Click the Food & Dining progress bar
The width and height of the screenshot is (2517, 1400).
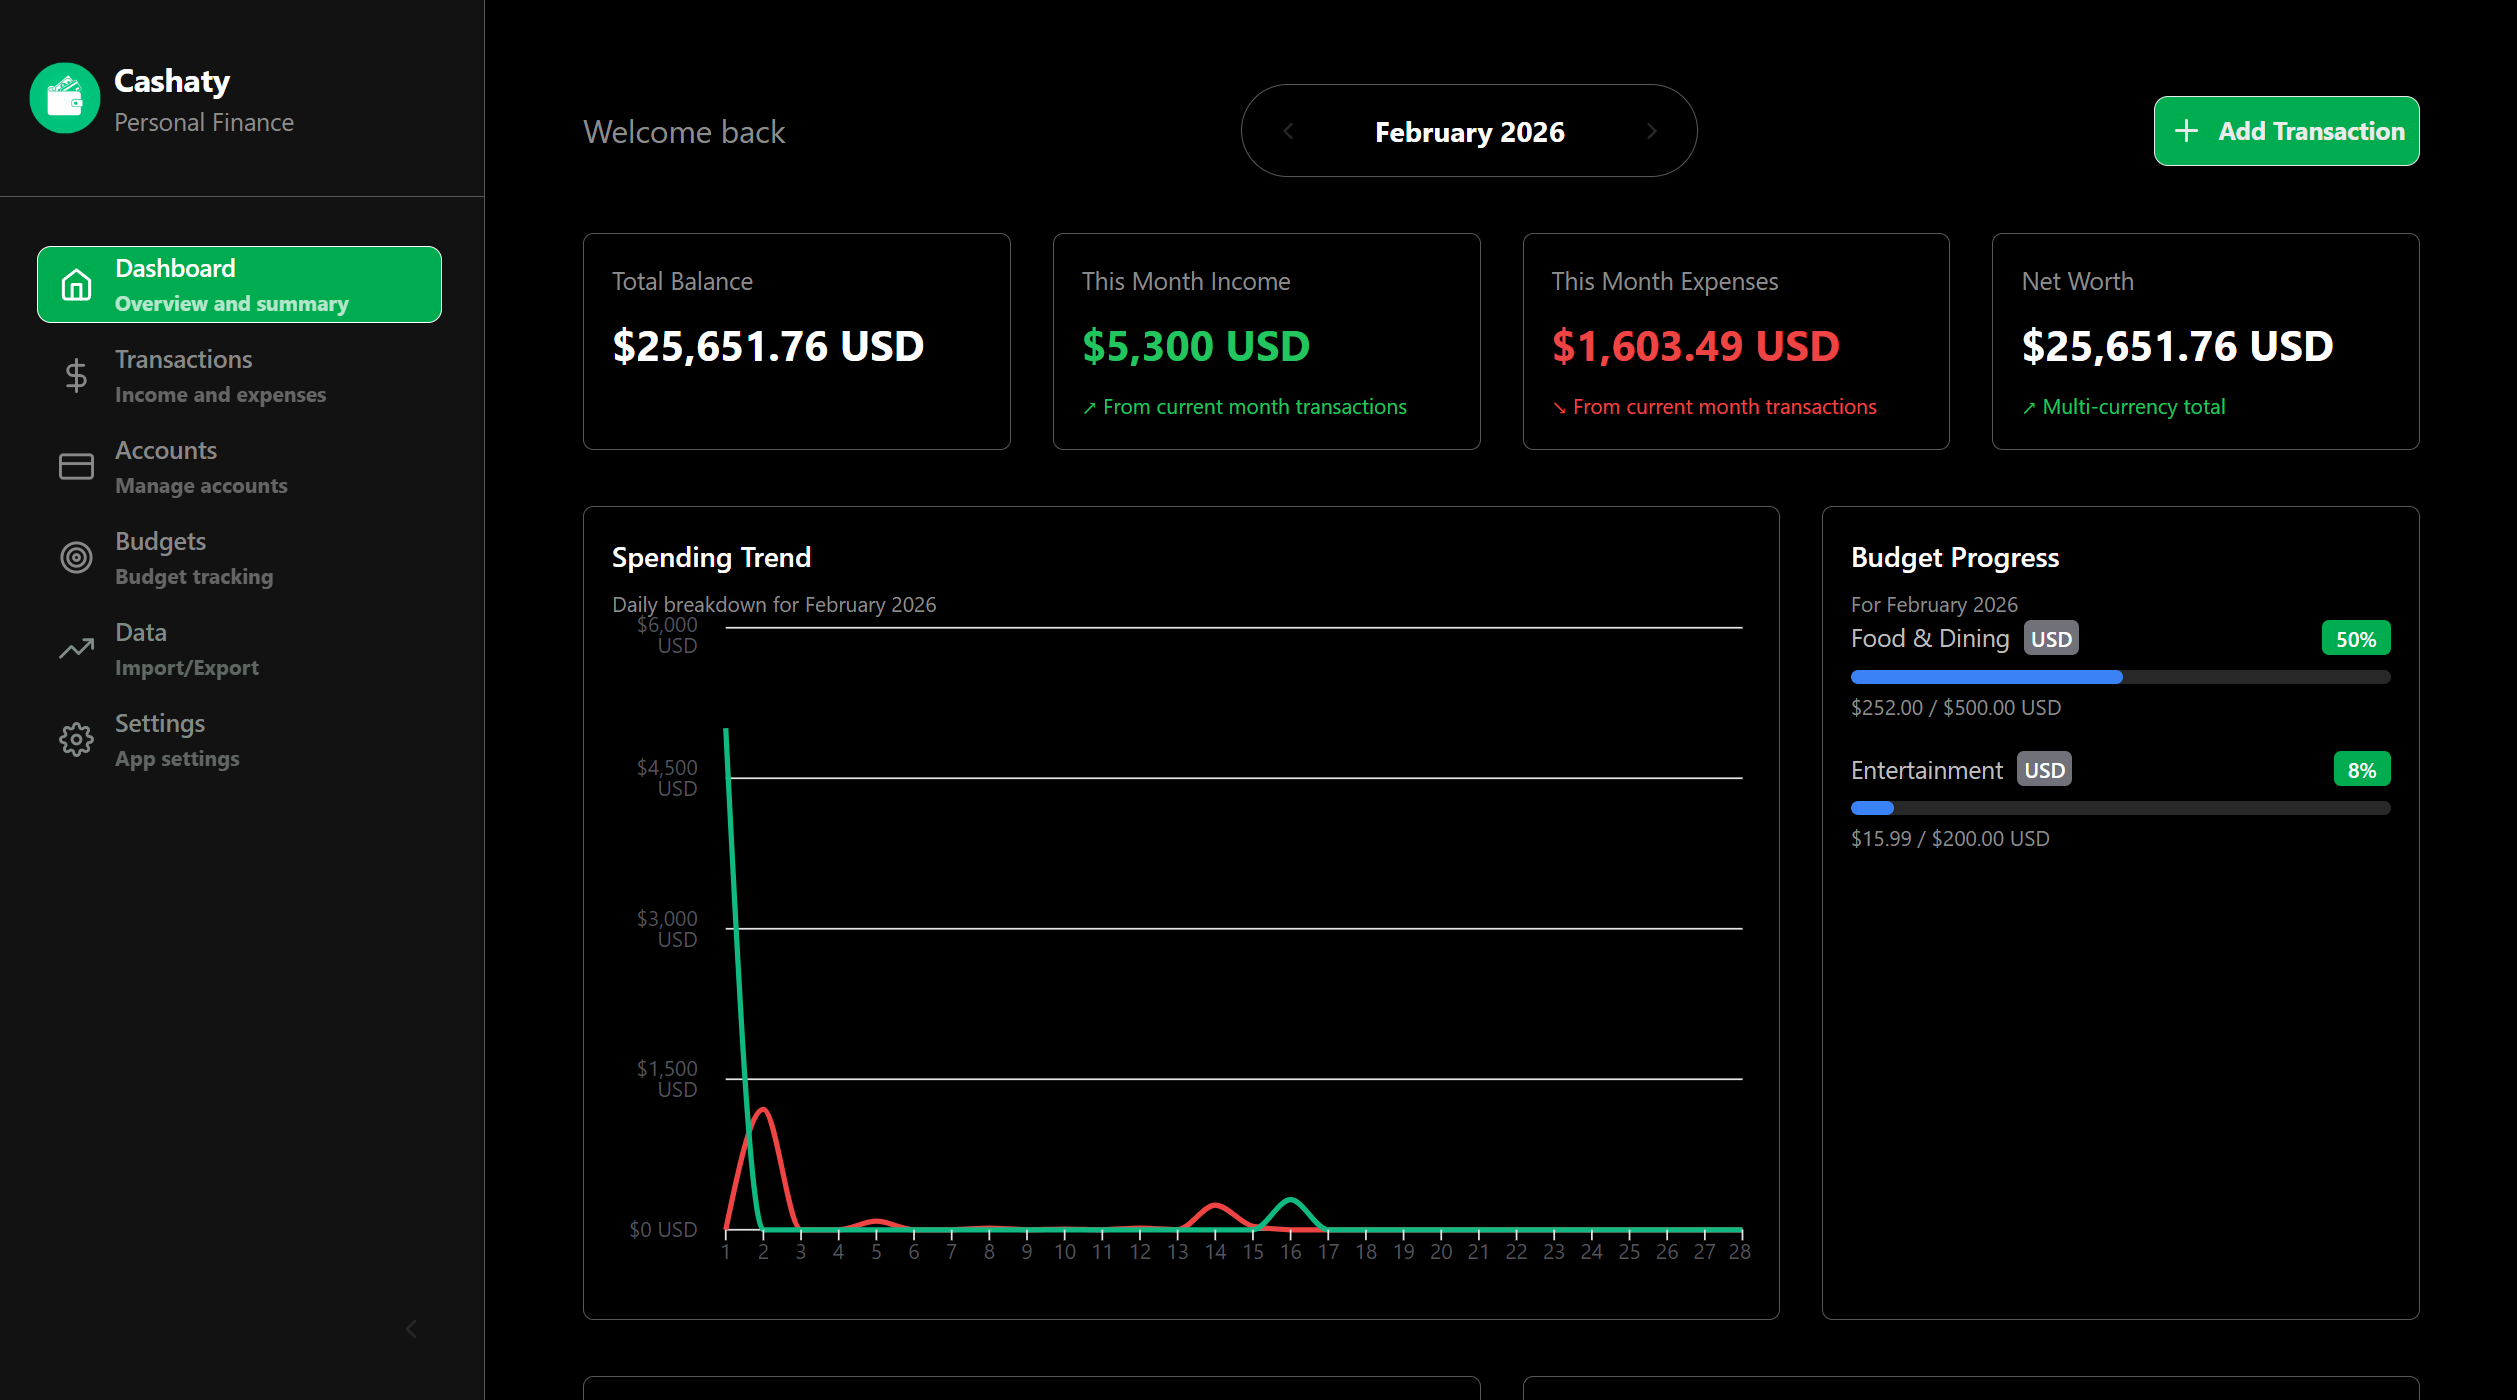2119,677
